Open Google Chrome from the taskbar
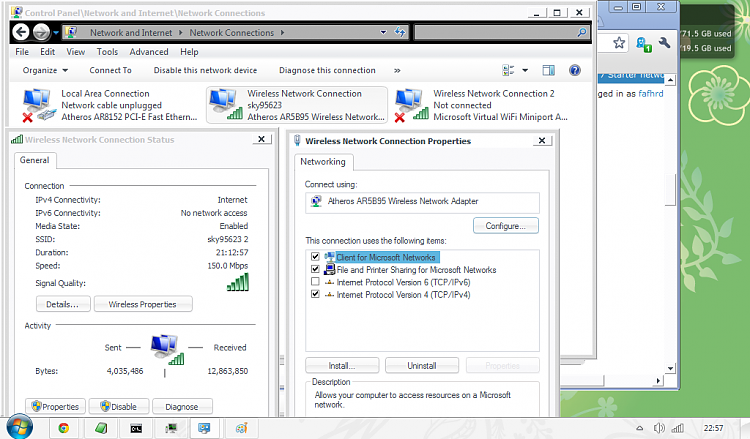This screenshot has height=439, width=750. coord(64,428)
